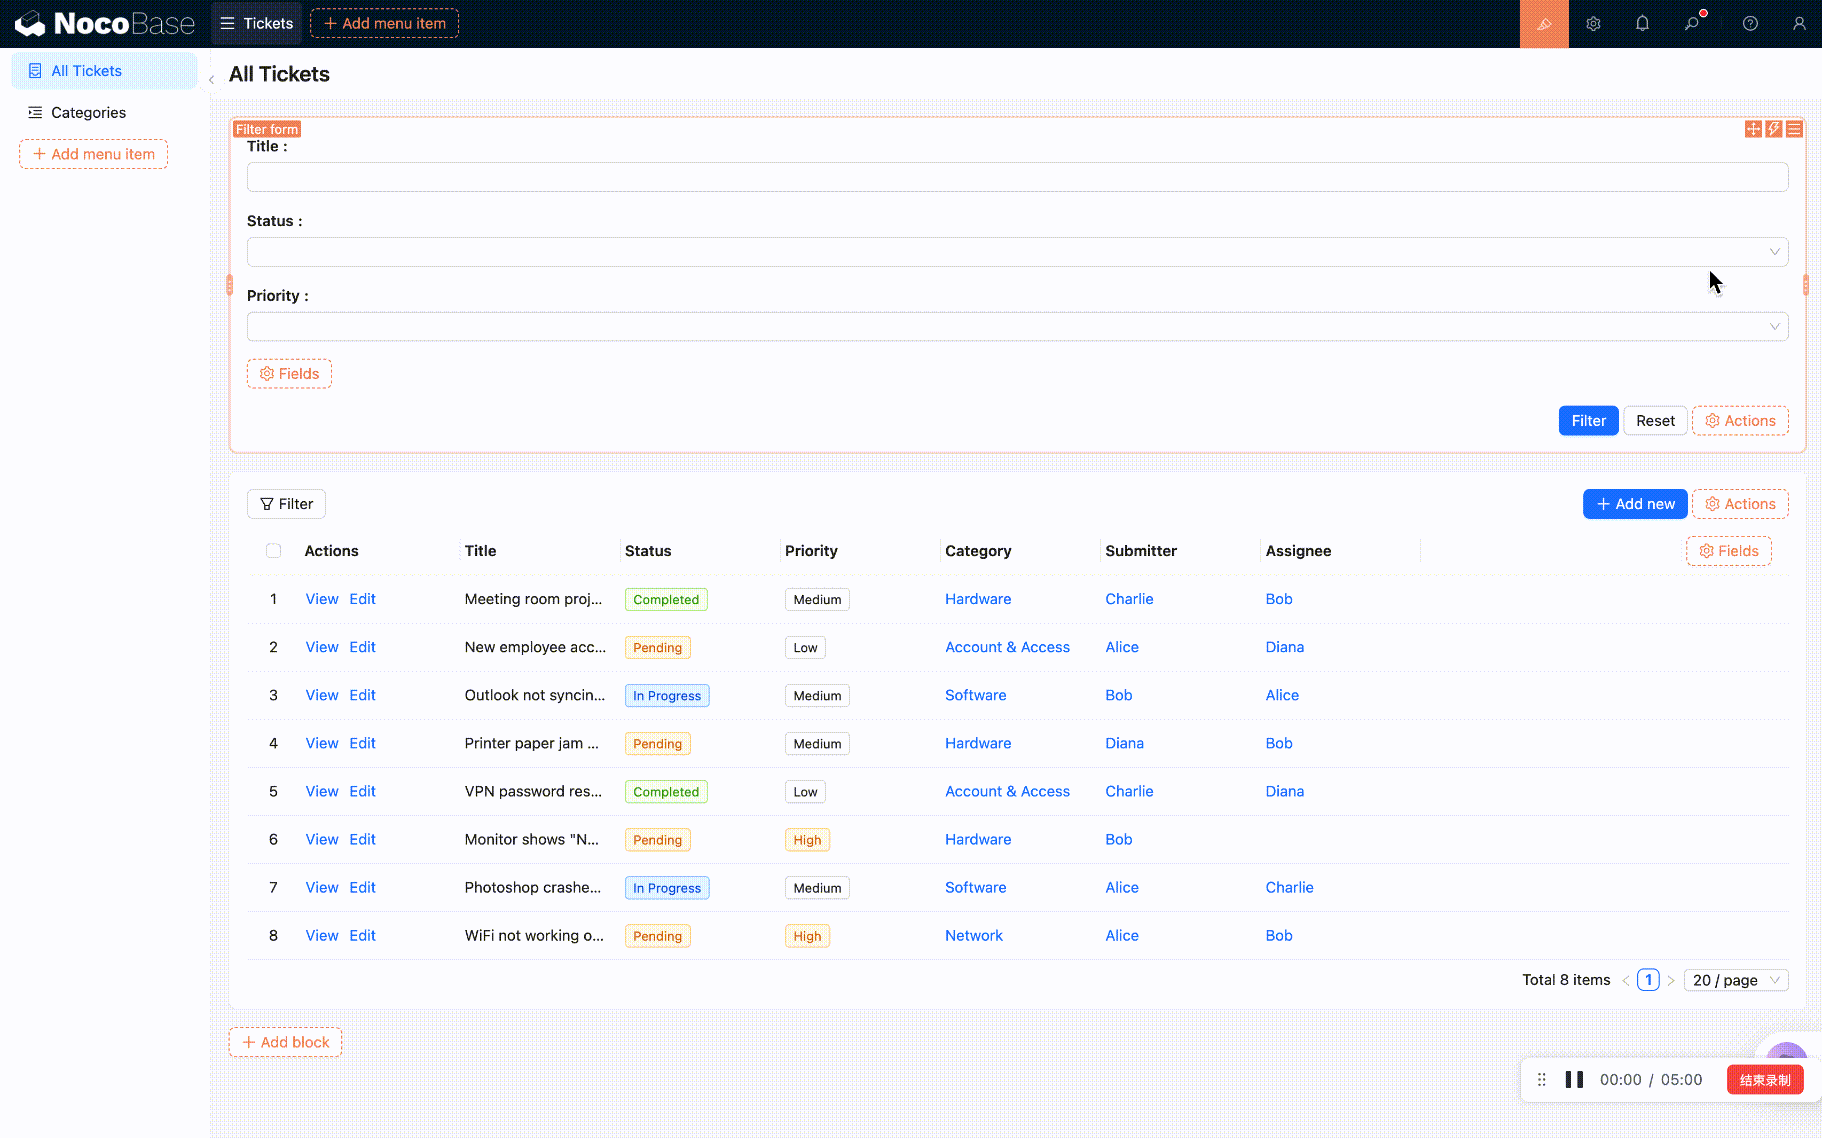
Task: Open the help question mark icon
Action: pos(1750,24)
